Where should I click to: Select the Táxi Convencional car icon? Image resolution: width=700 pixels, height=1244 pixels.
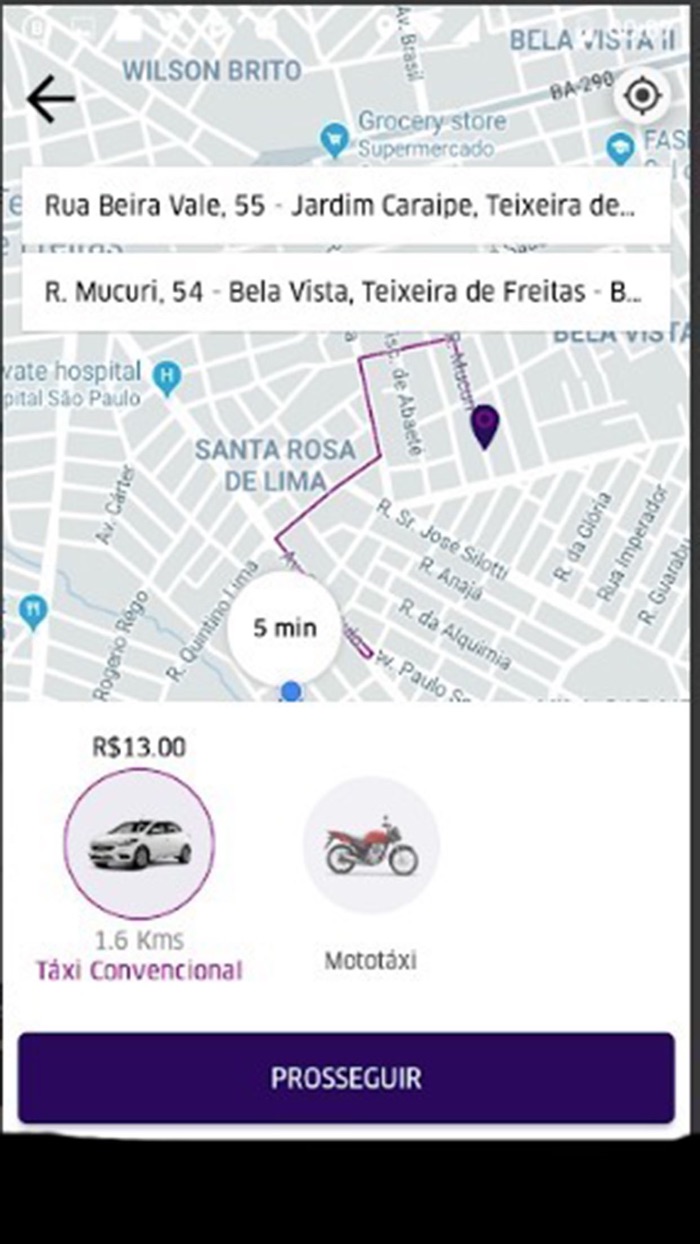(140, 845)
